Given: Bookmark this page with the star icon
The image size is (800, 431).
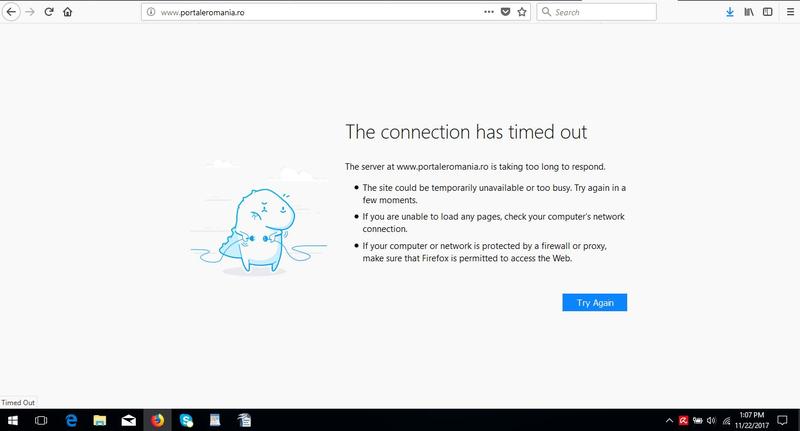Looking at the screenshot, I should point(522,12).
